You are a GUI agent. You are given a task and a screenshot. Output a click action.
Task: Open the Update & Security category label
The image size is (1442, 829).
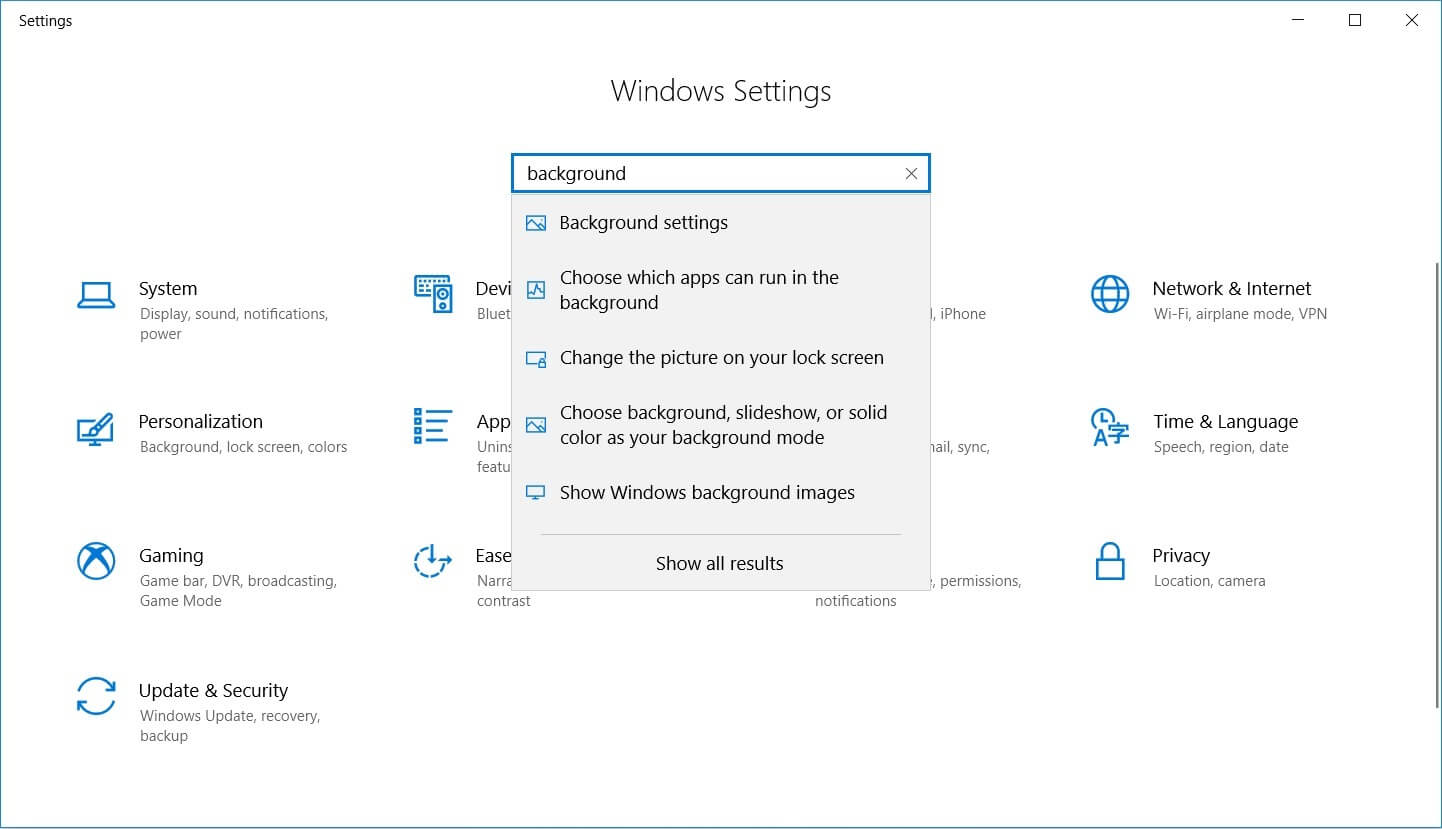coord(213,691)
